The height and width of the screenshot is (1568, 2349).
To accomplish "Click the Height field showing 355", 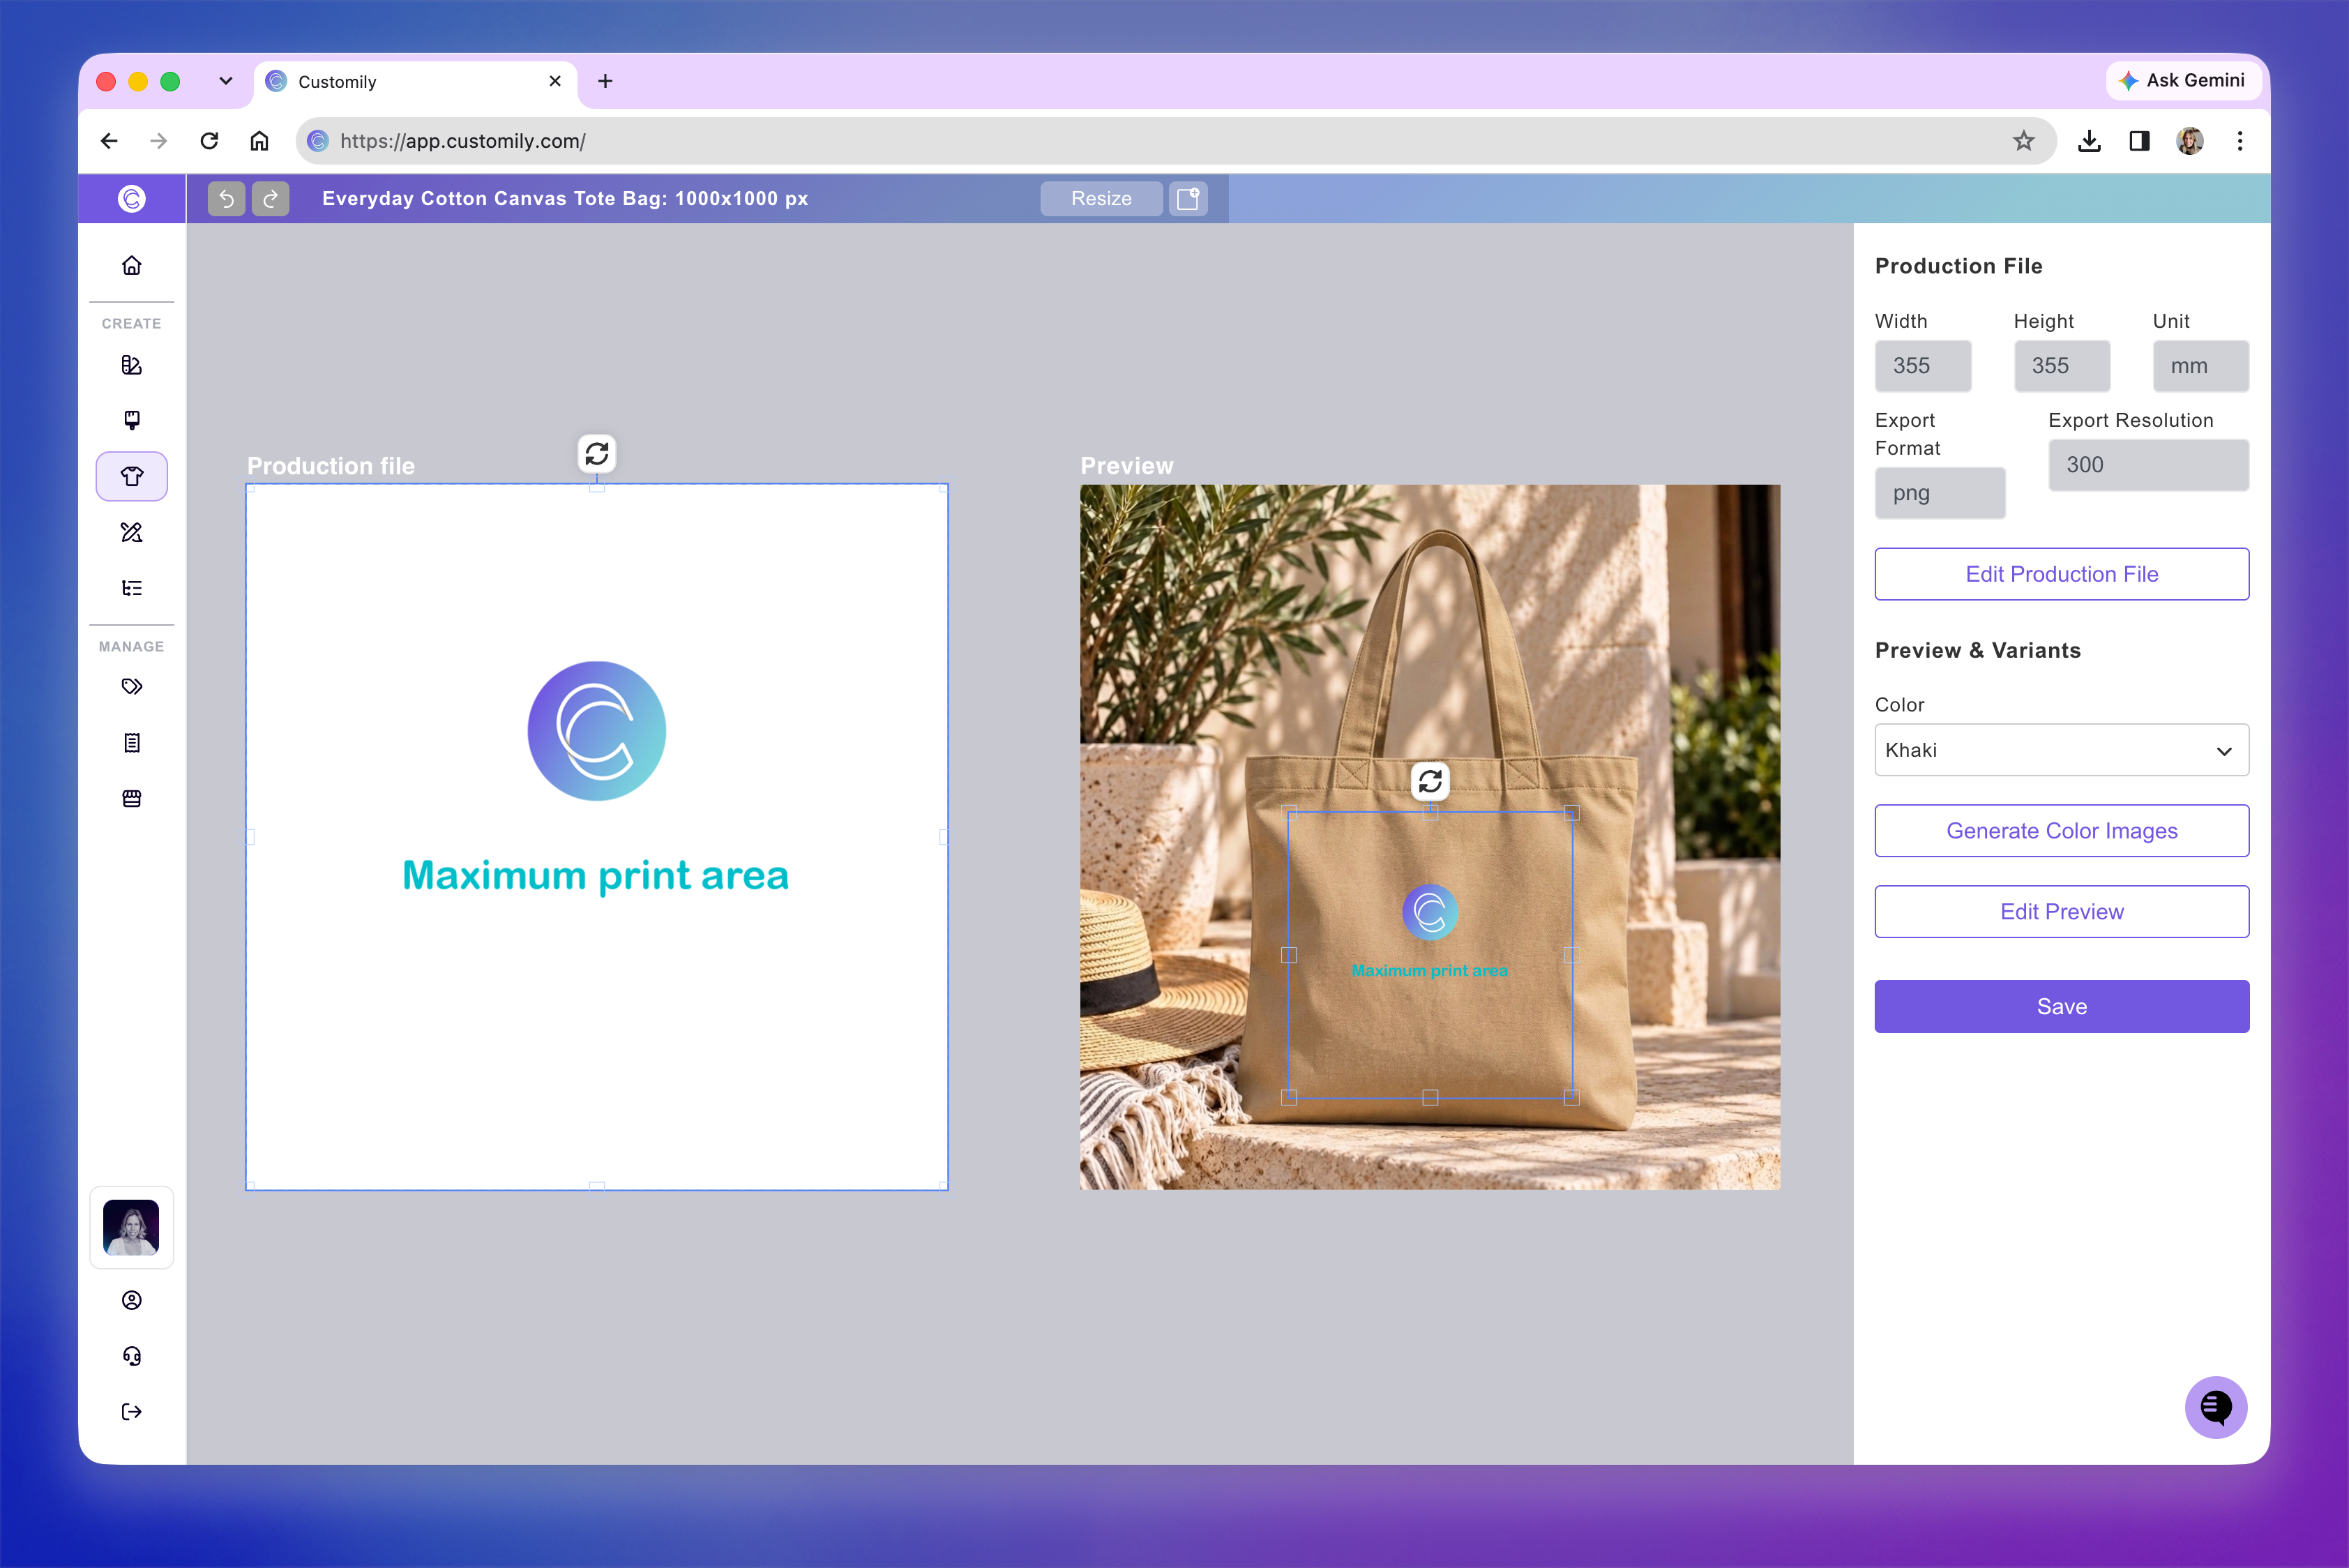I will tap(2061, 366).
